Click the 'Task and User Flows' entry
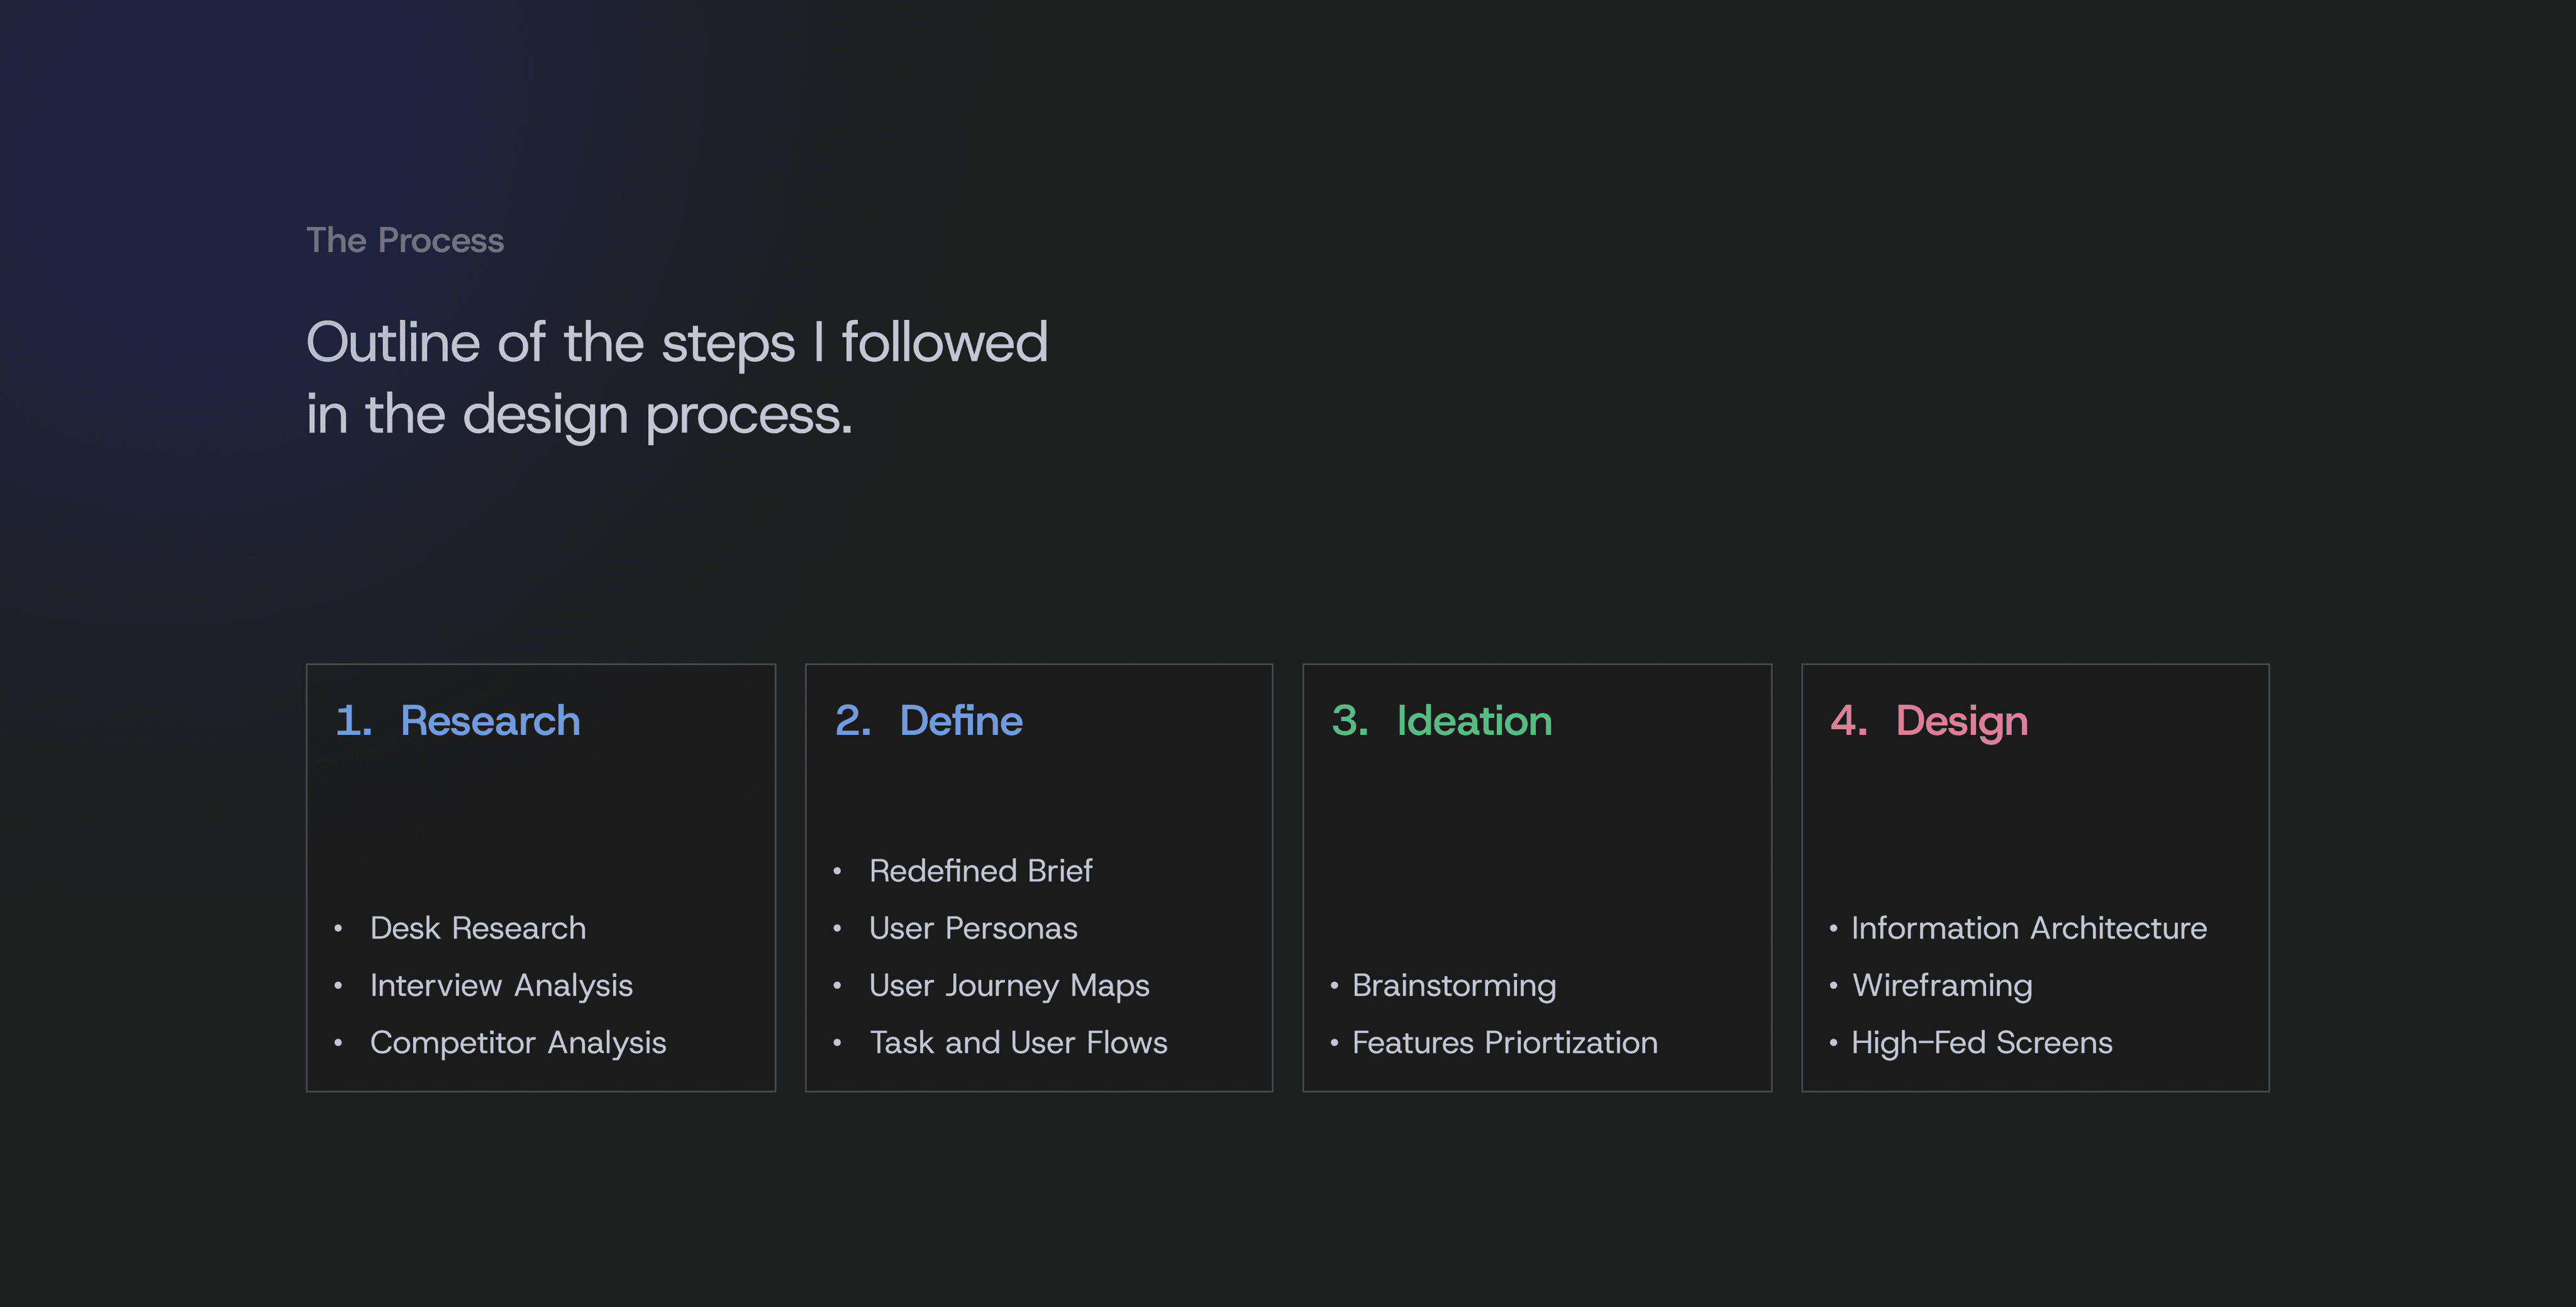Viewport: 2576px width, 1307px height. [x=1017, y=1042]
